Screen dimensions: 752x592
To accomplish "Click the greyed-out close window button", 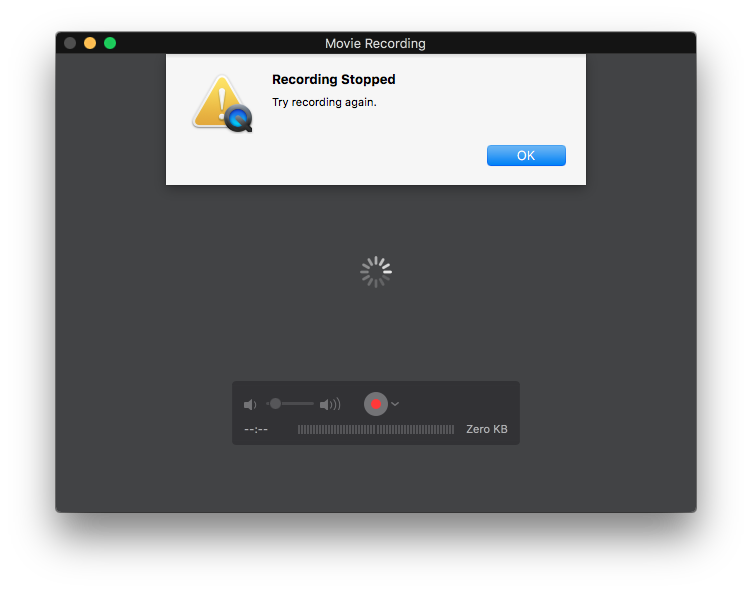I will coord(70,43).
